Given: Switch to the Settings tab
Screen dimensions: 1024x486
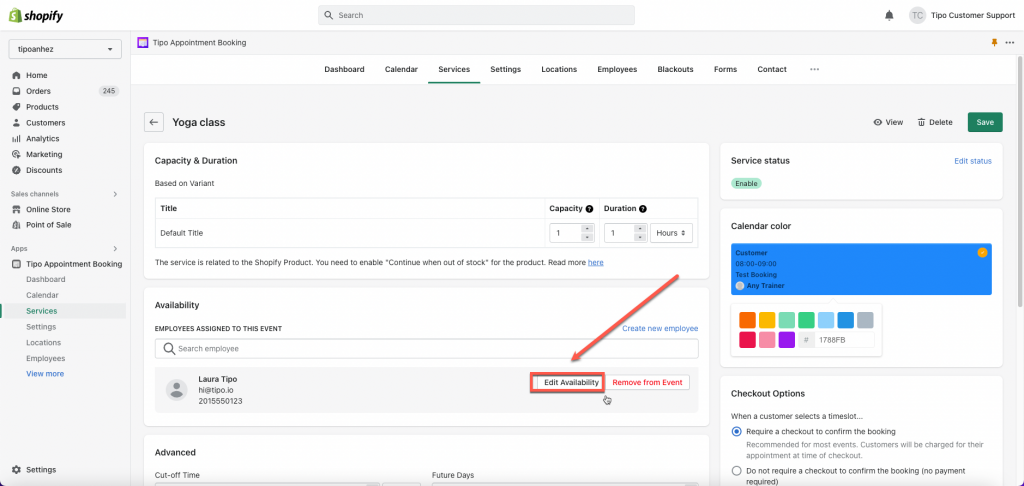Looking at the screenshot, I should (x=505, y=69).
